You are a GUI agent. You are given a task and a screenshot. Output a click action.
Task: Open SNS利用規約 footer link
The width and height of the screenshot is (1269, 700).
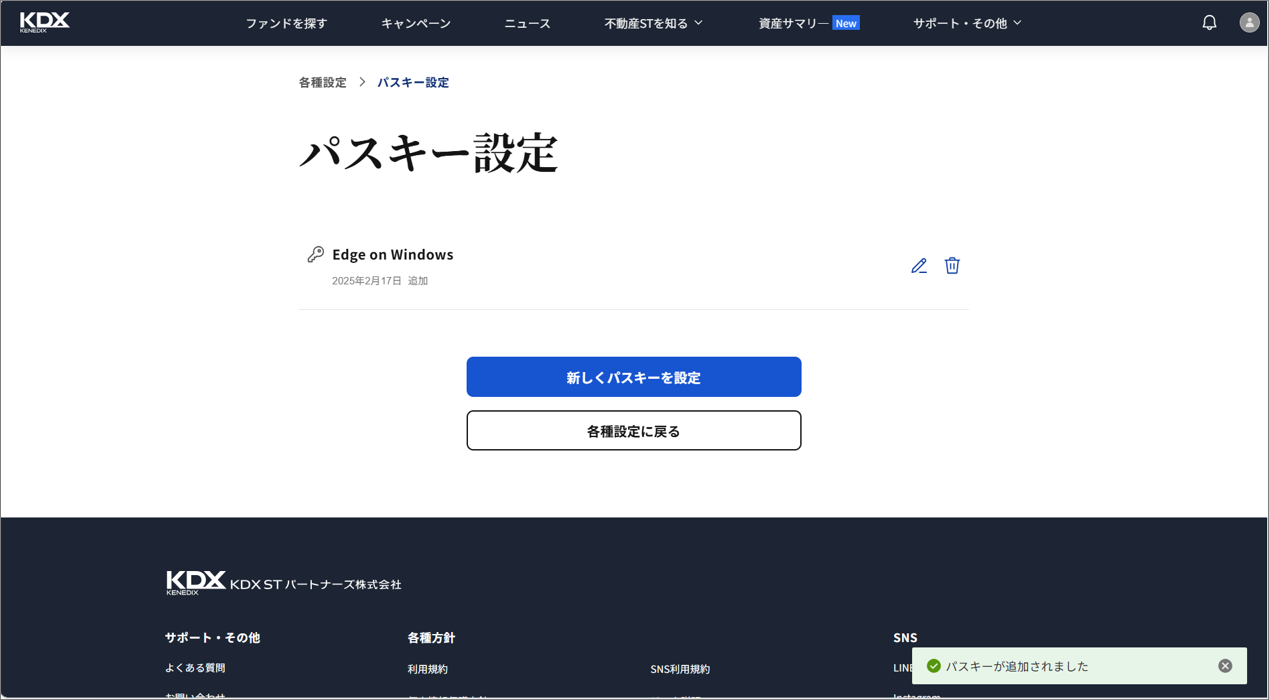coord(680,669)
